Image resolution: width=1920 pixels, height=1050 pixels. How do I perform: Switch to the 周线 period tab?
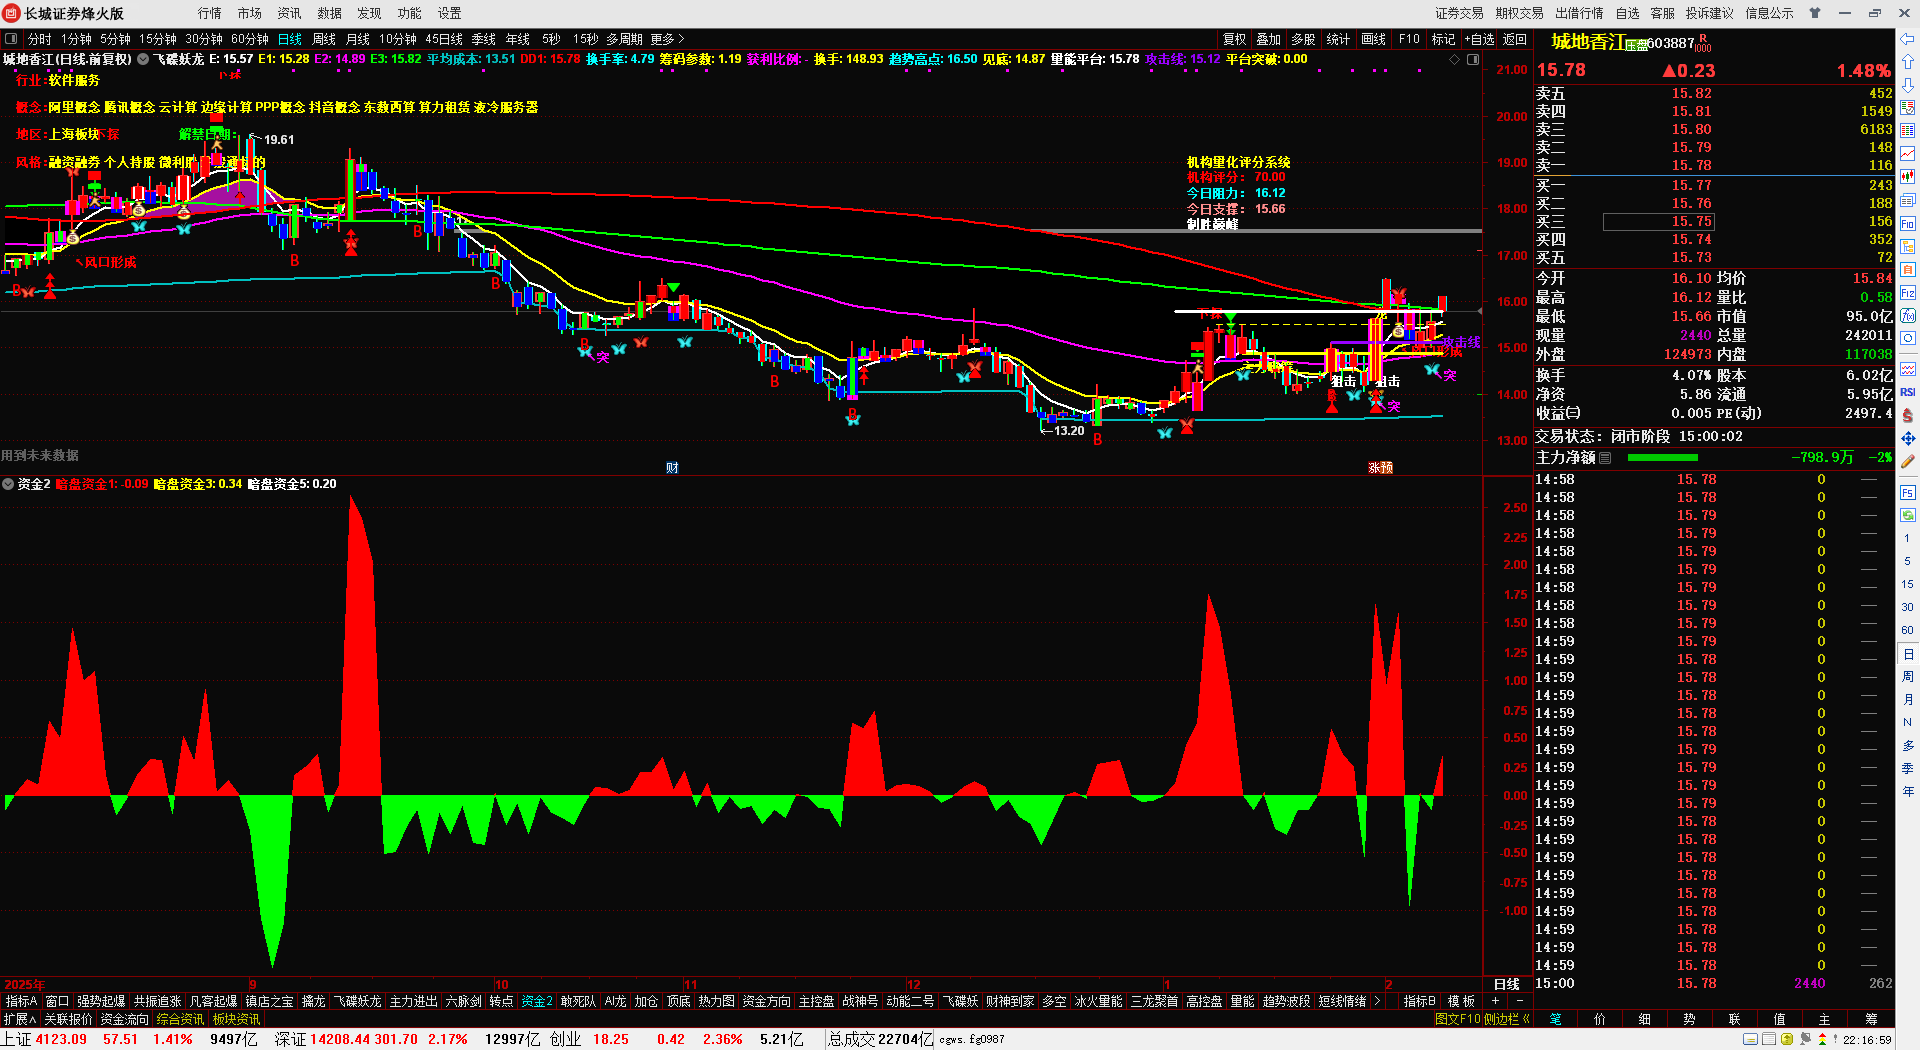324,39
